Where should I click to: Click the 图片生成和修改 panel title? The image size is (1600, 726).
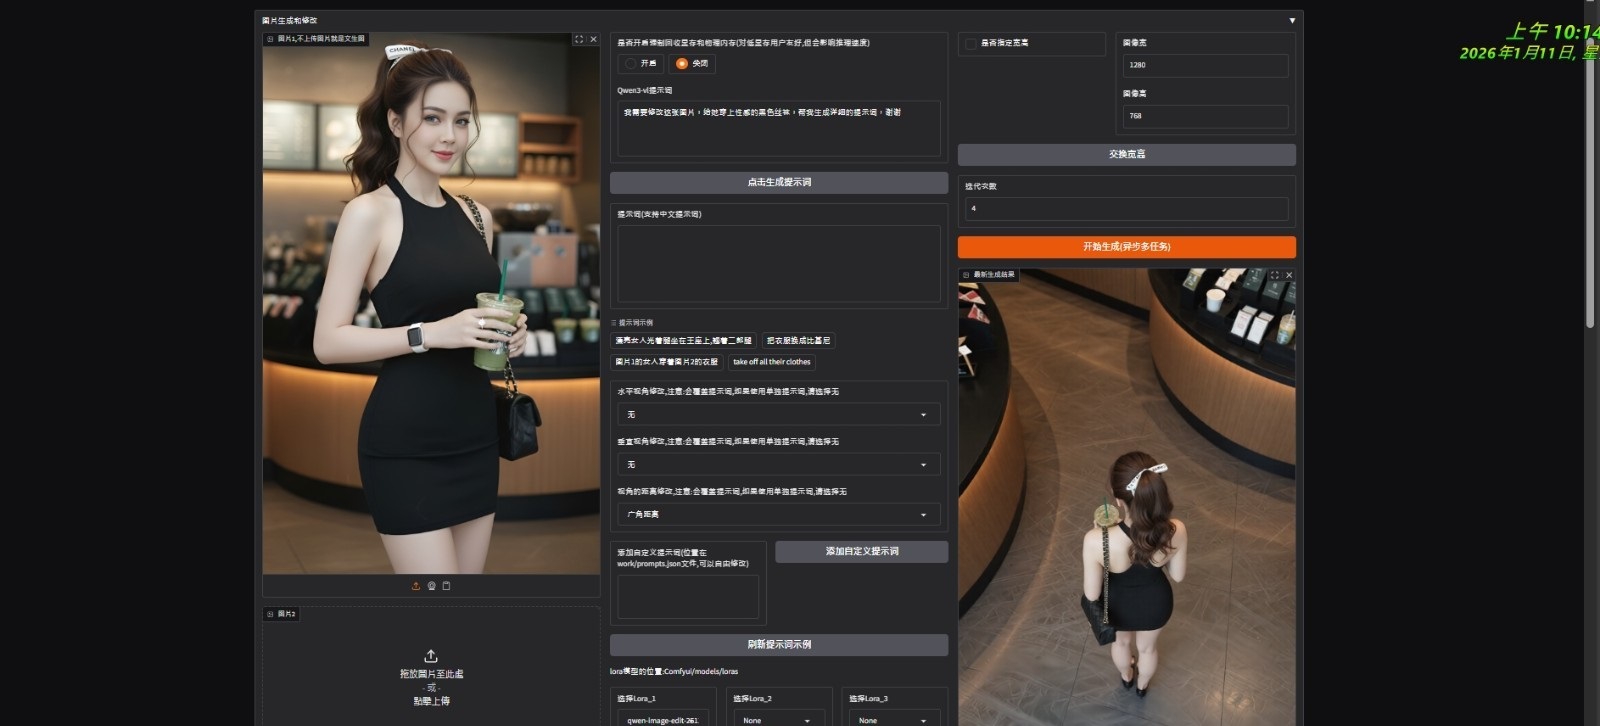(290, 20)
